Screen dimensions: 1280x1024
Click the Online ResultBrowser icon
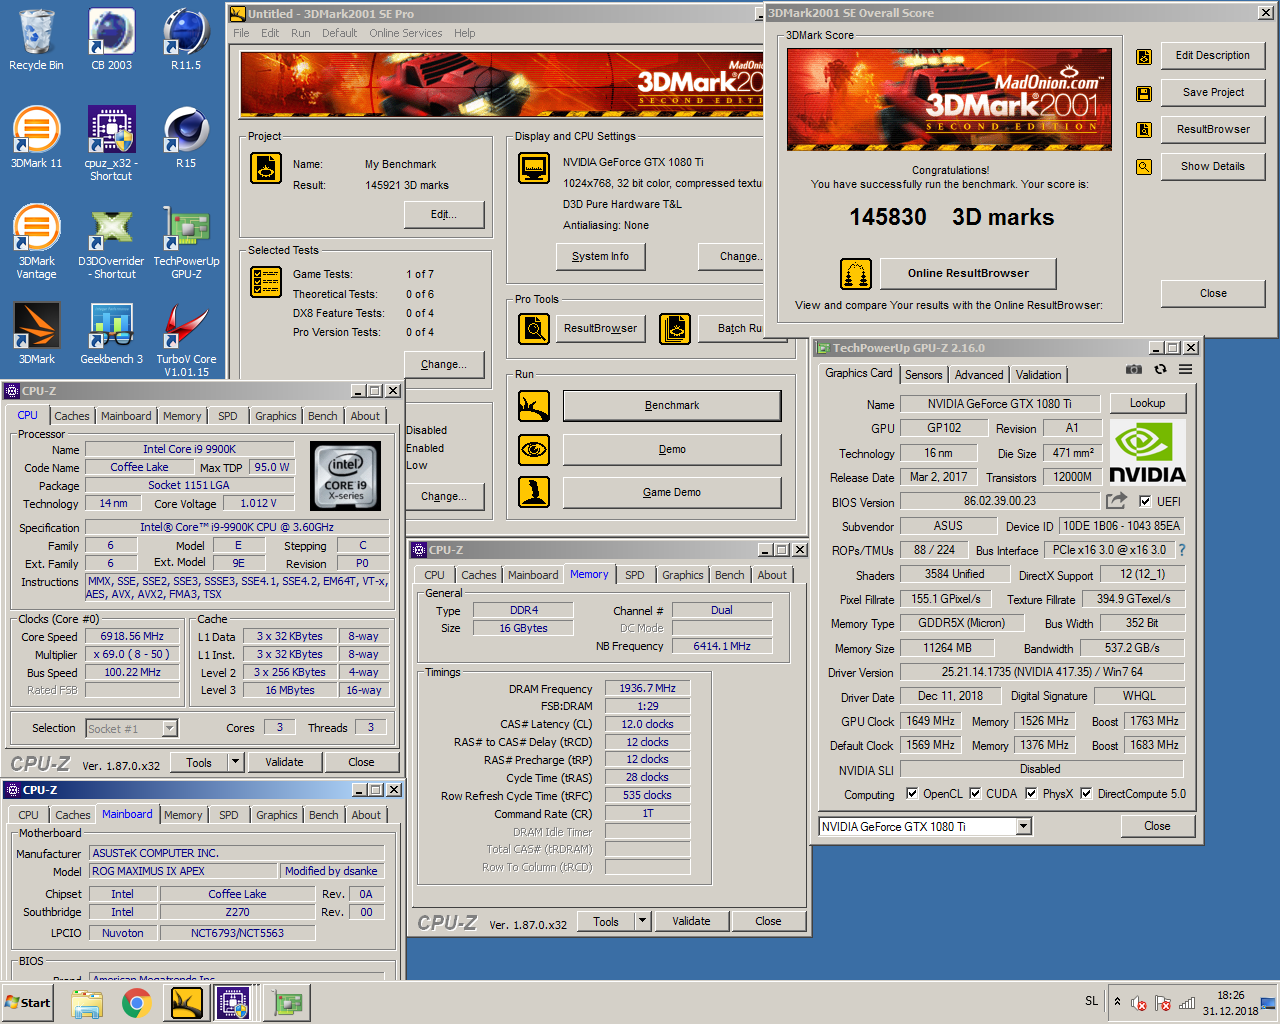point(855,273)
